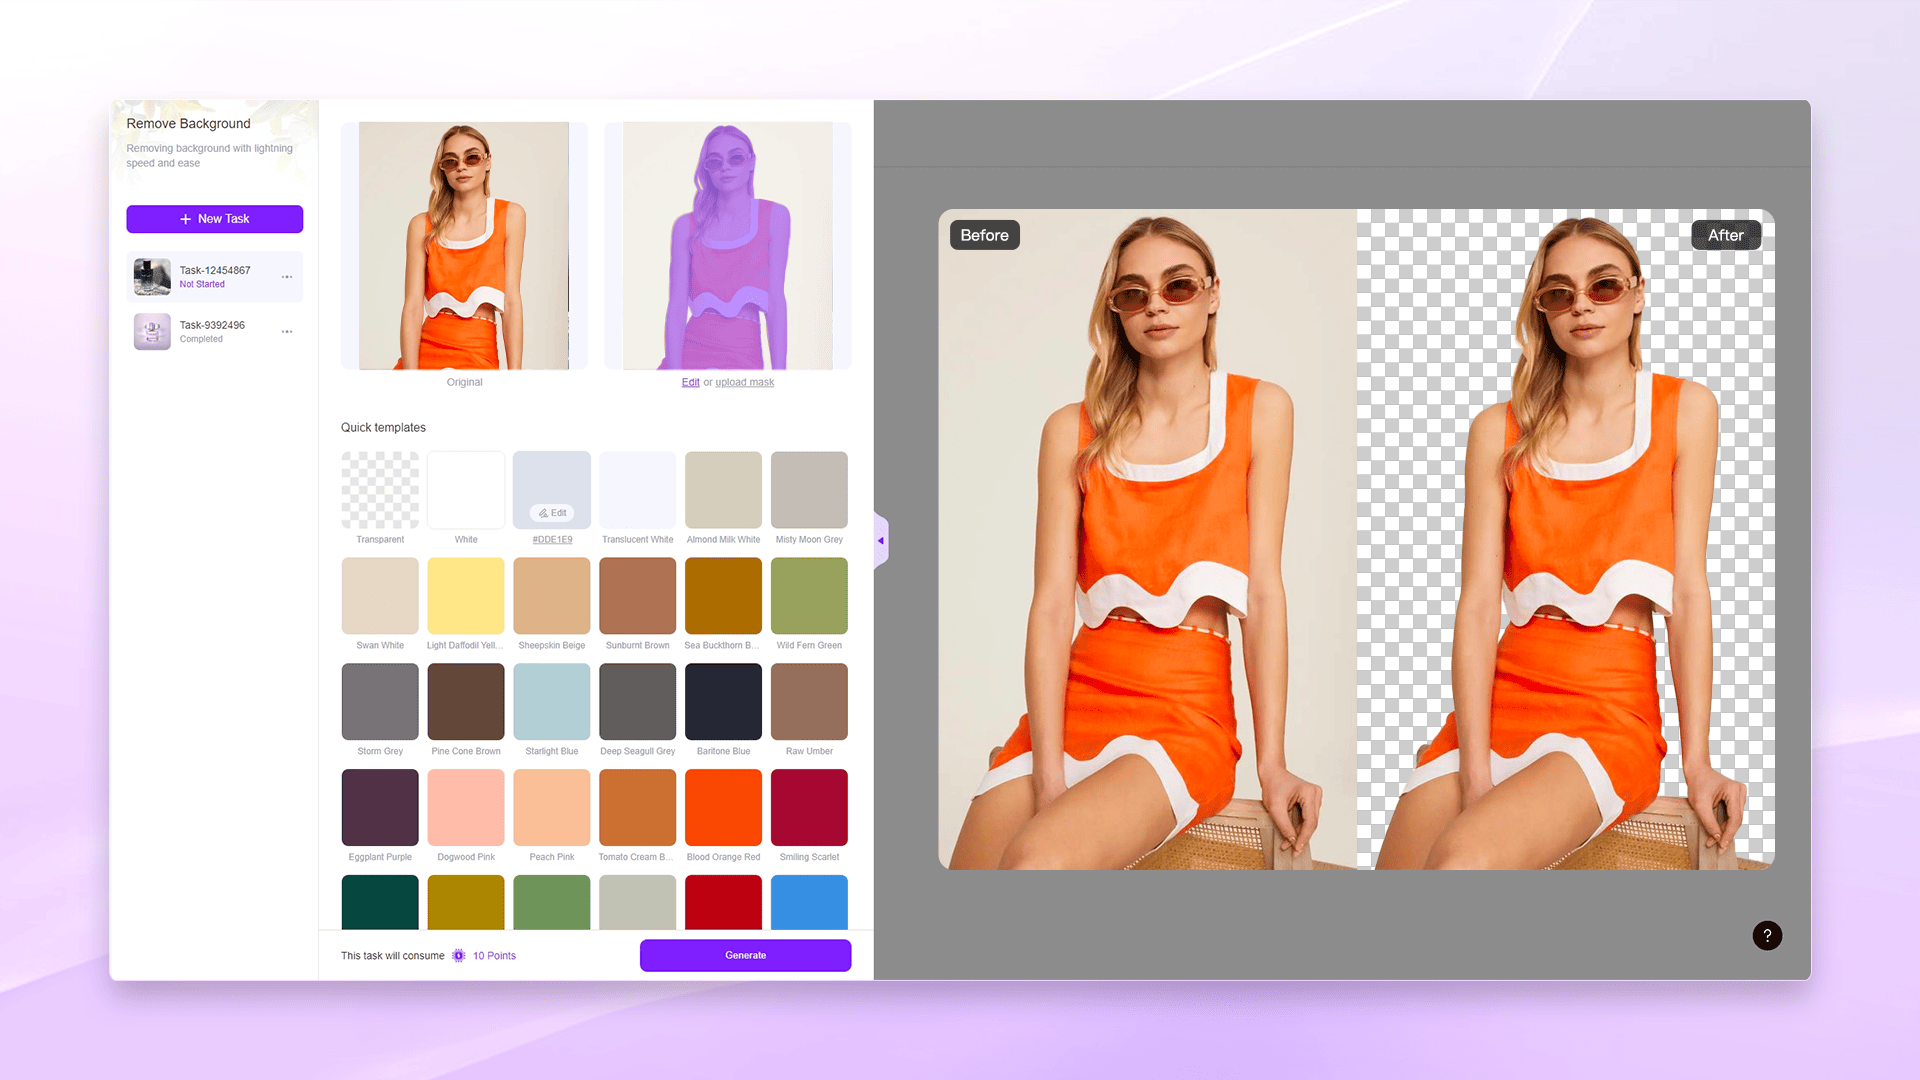
Task: Choose the Blood Orange Red swatch
Action: coord(723,807)
